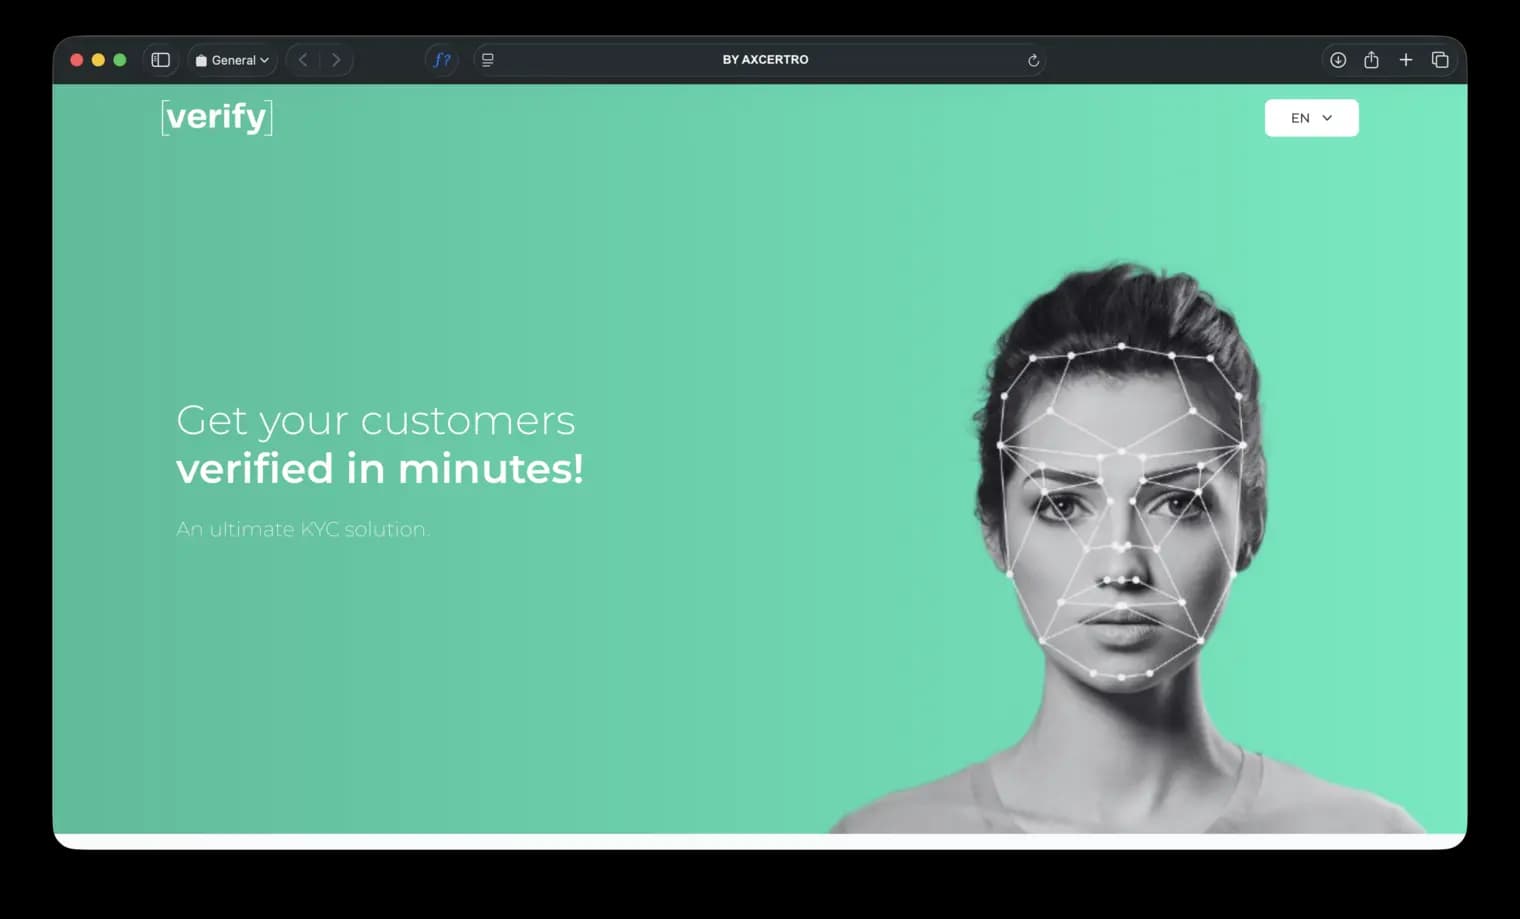The image size is (1520, 919).
Task: Show the tab overview
Action: tap(1440, 59)
